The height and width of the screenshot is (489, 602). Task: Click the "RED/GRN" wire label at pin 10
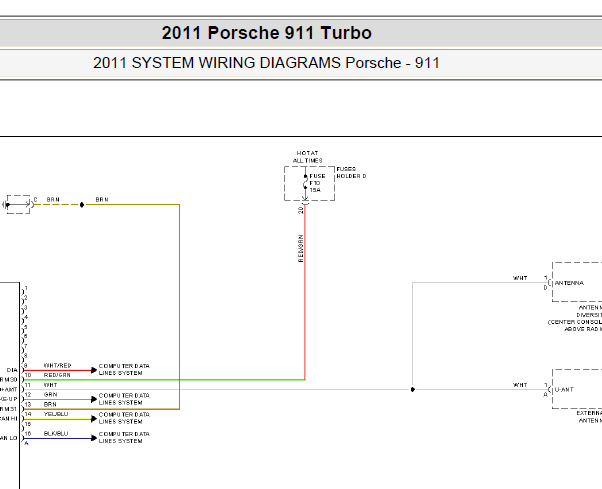point(57,375)
